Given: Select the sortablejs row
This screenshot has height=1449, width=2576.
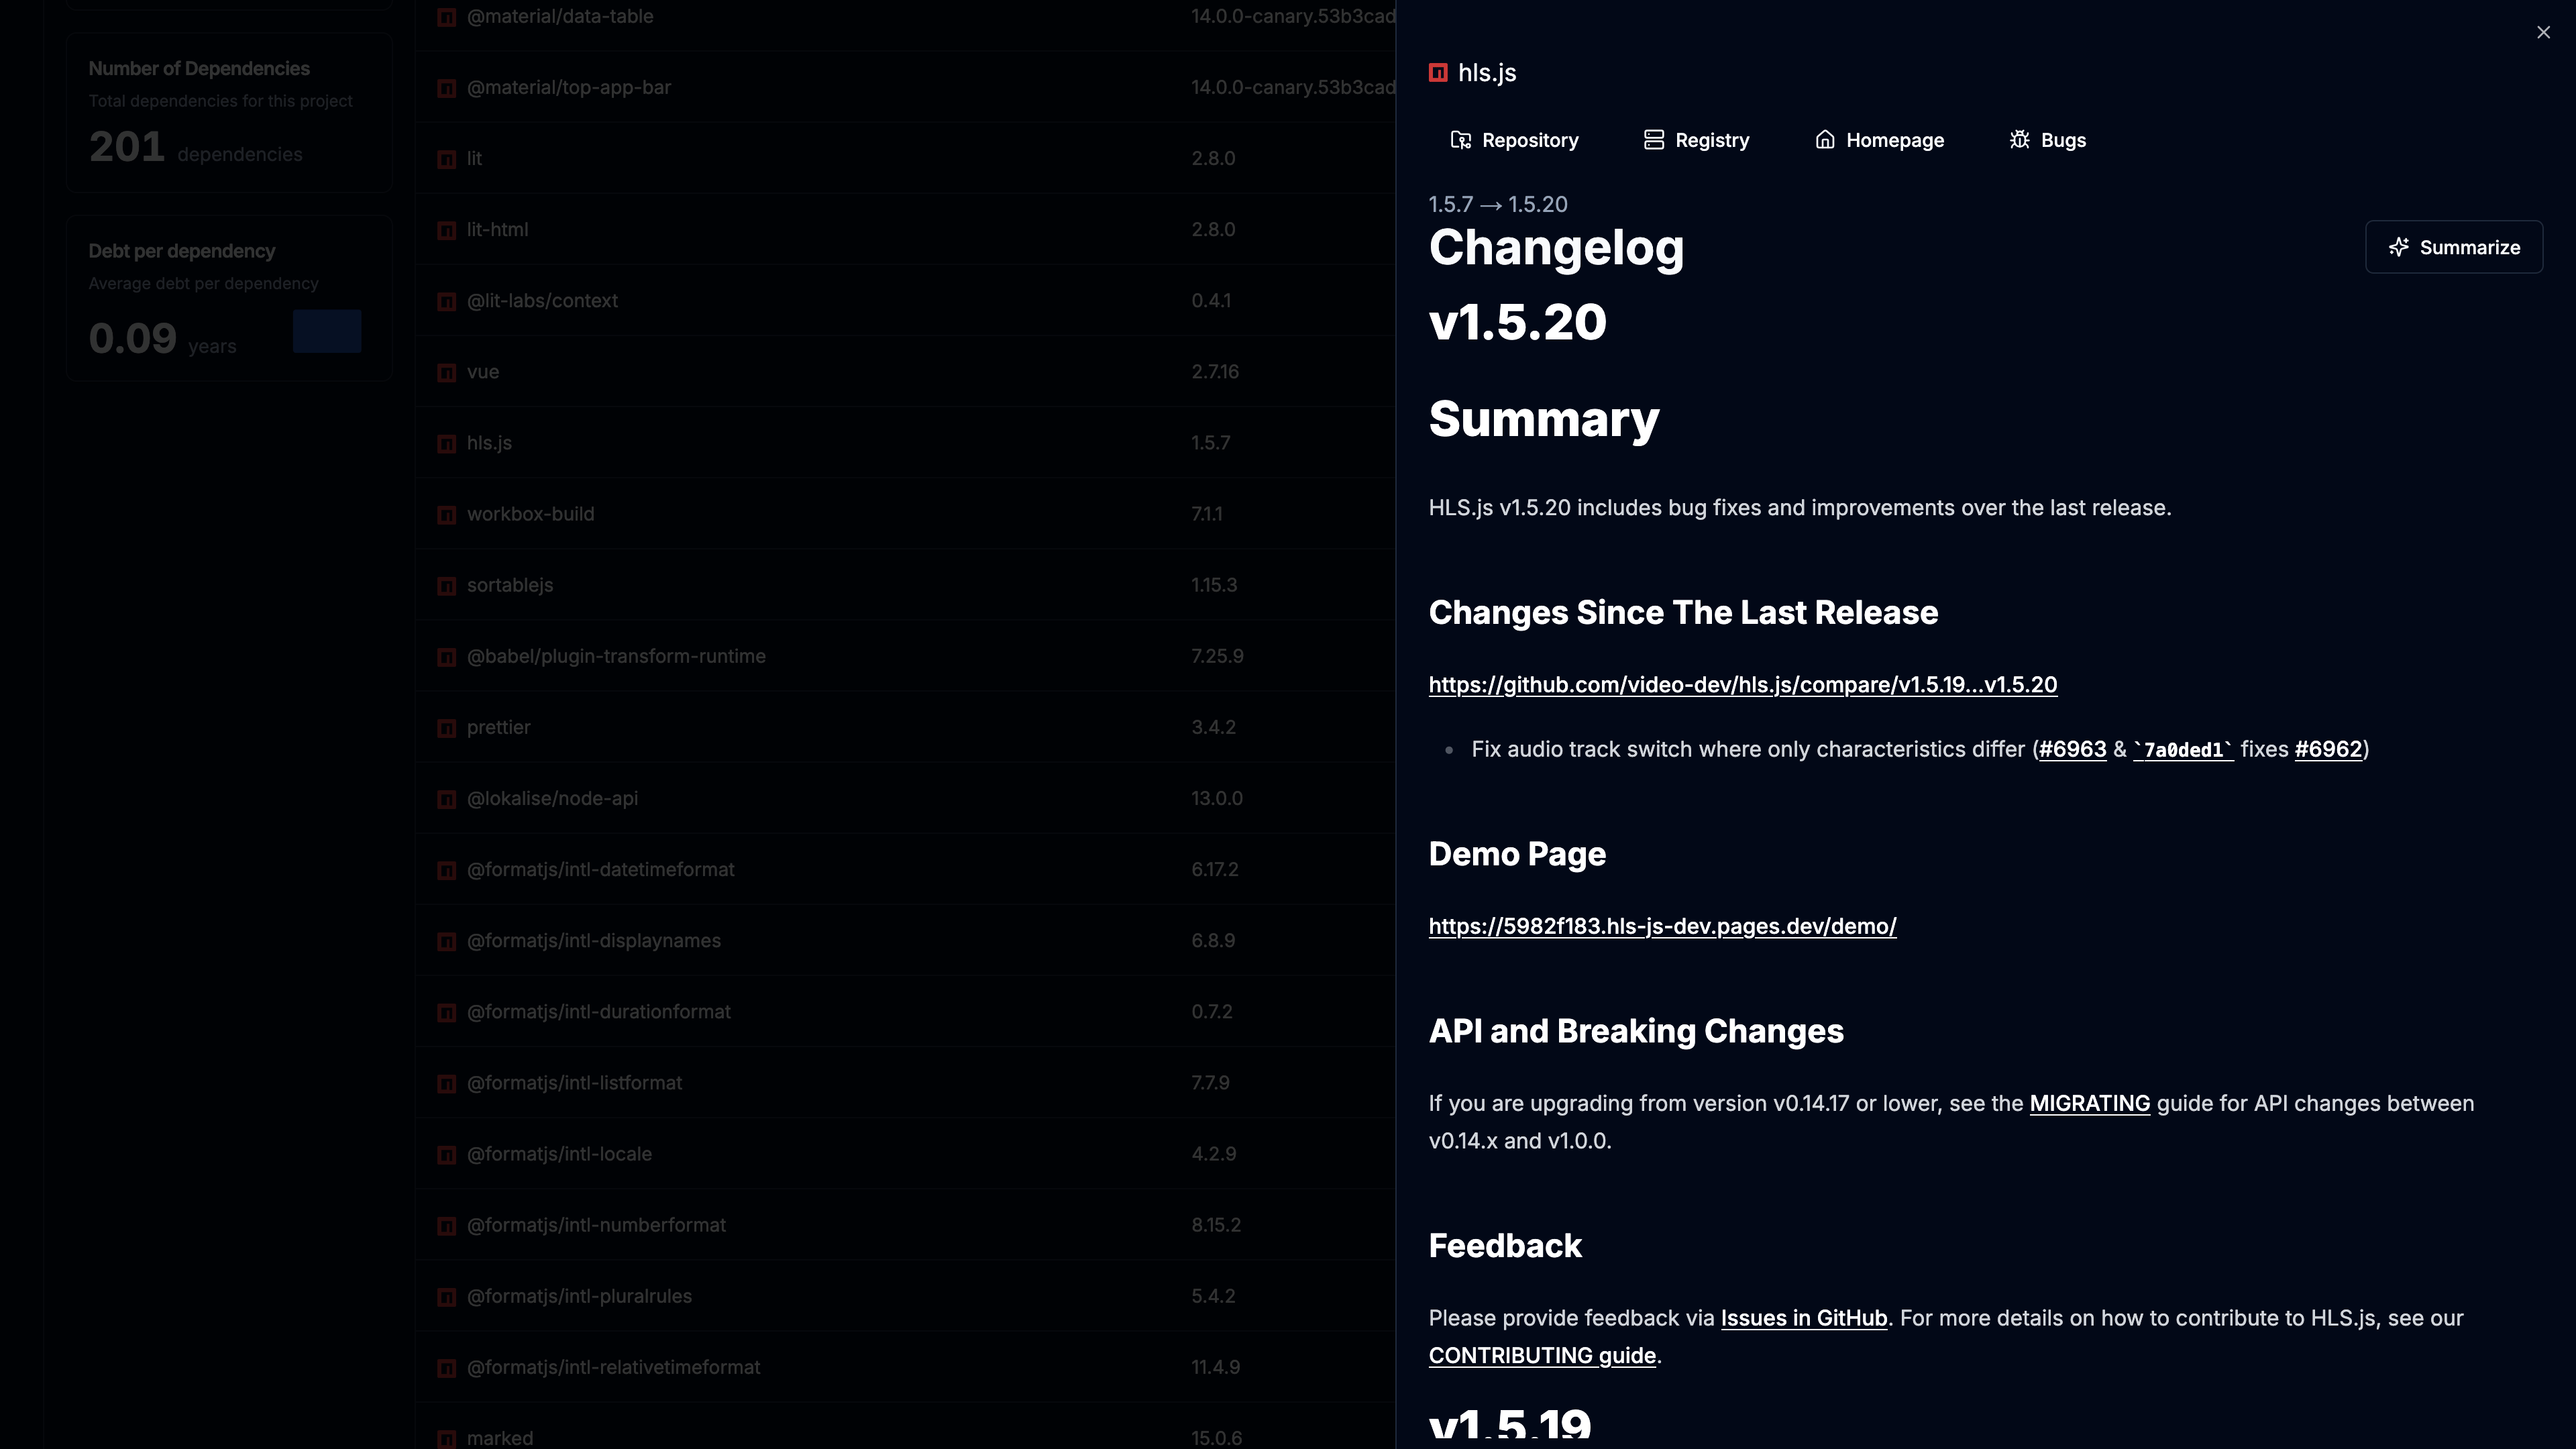Looking at the screenshot, I should [905, 585].
